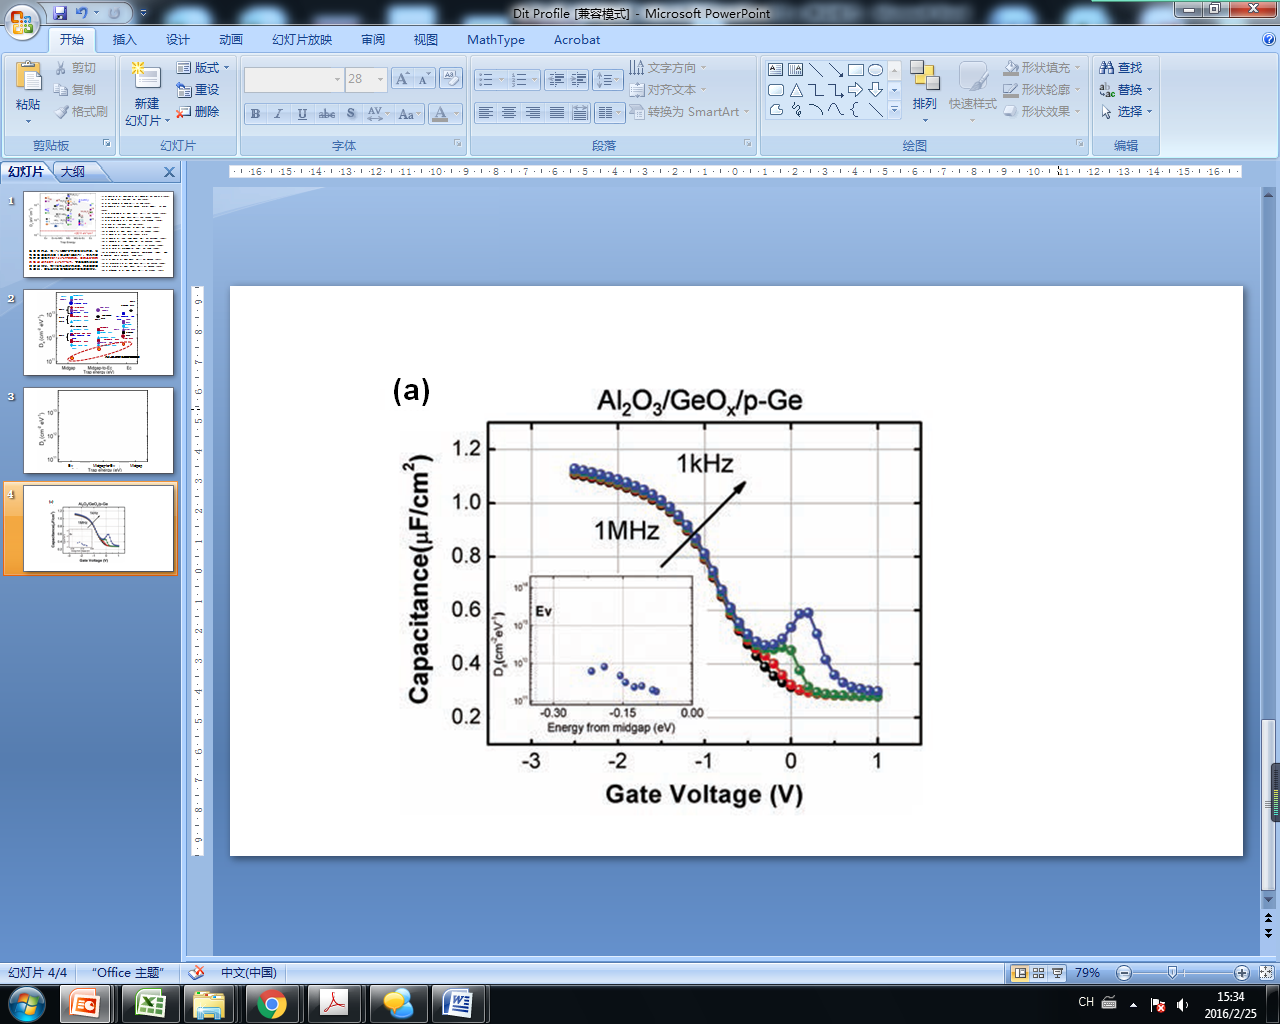
Task: Click the Undo arrow icon
Action: [82, 13]
